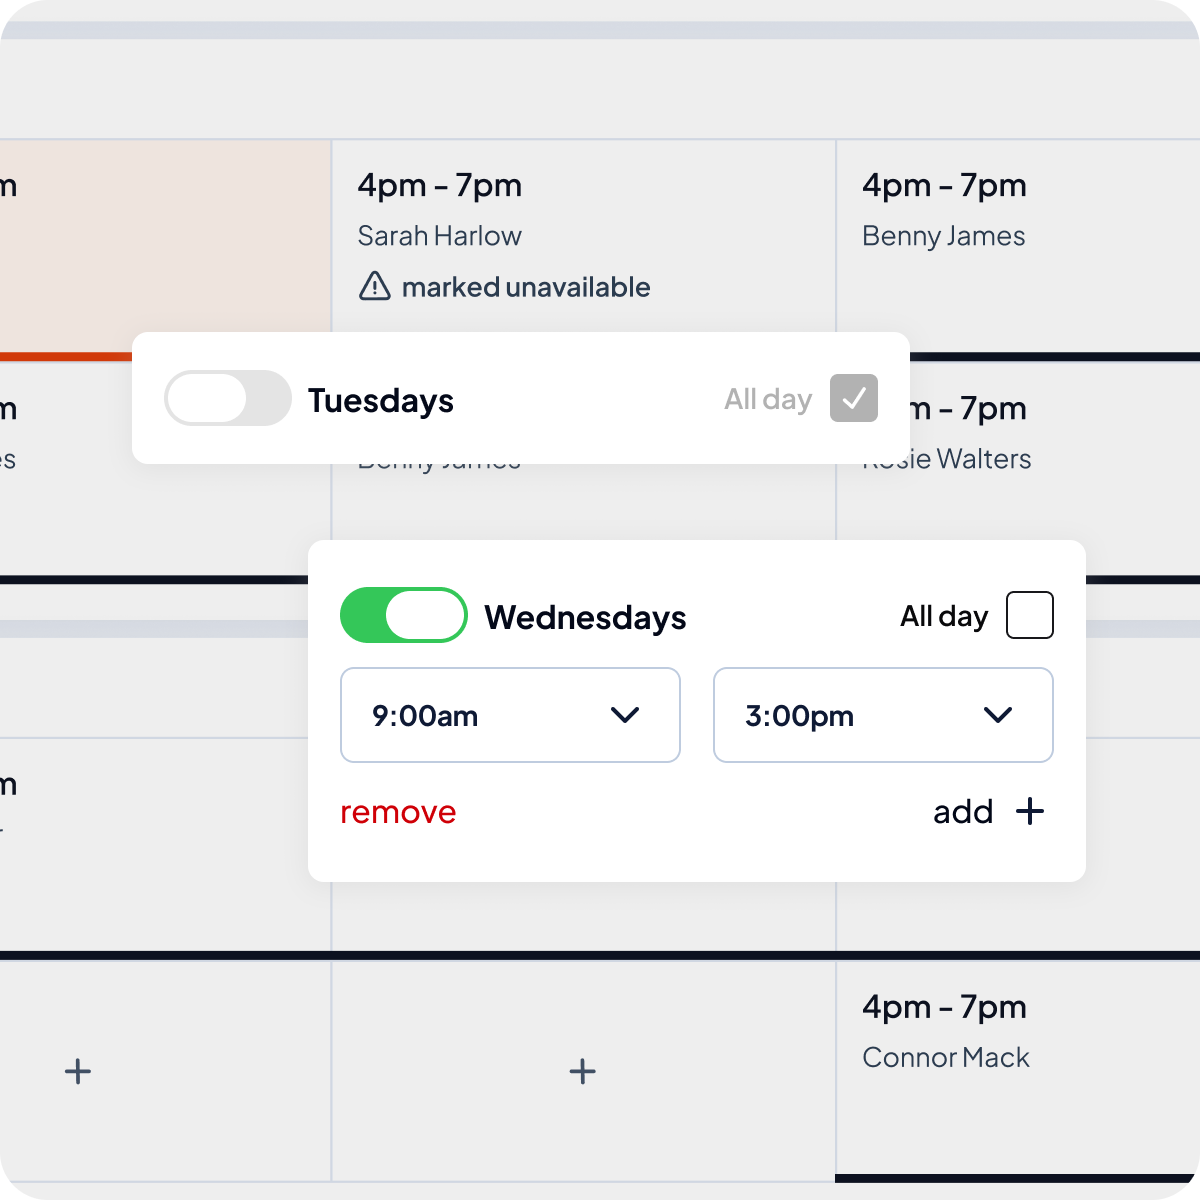Click the plus icon in the middle empty cell

[x=582, y=1071]
